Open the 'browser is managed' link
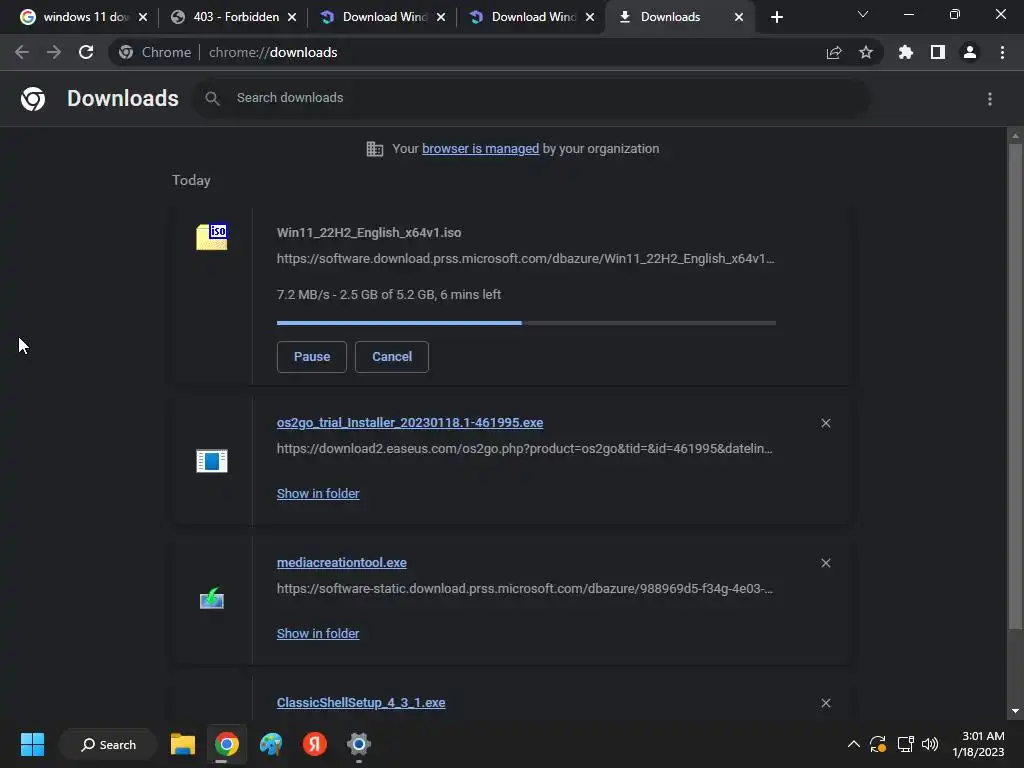Image resolution: width=1024 pixels, height=768 pixels. [481, 149]
